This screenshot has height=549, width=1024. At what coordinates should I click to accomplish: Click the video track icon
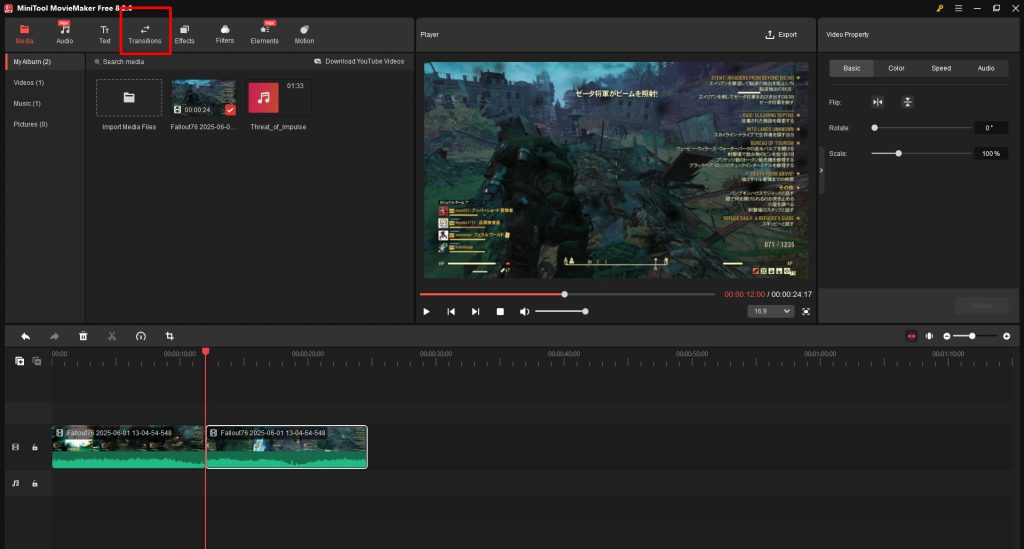click(x=16, y=447)
